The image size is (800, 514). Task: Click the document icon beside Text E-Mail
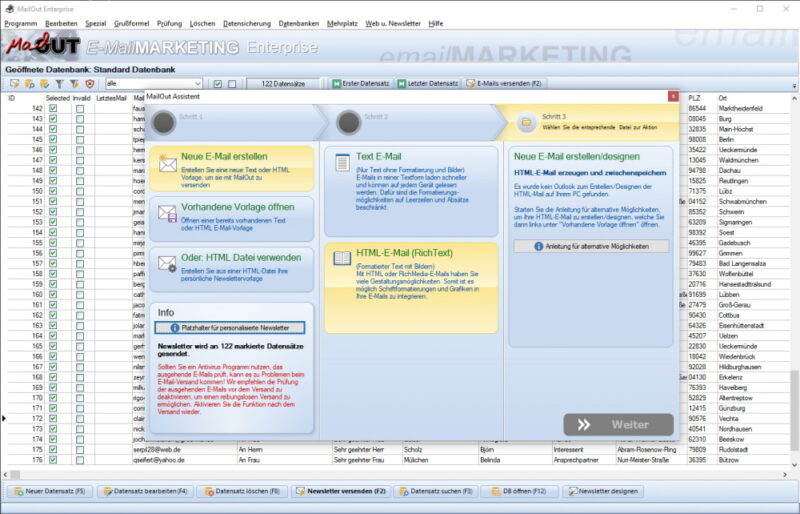pos(342,162)
